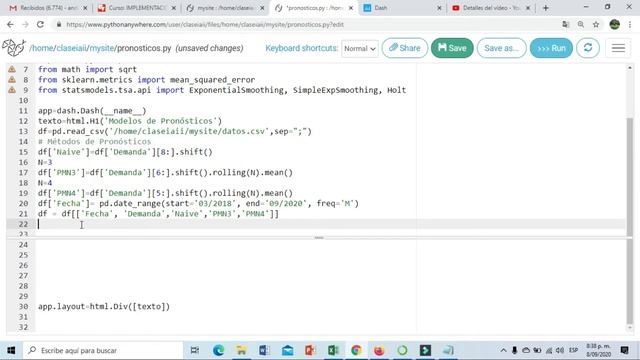Click the warning icon on line 7
The width and height of the screenshot is (640, 360).
12,69
